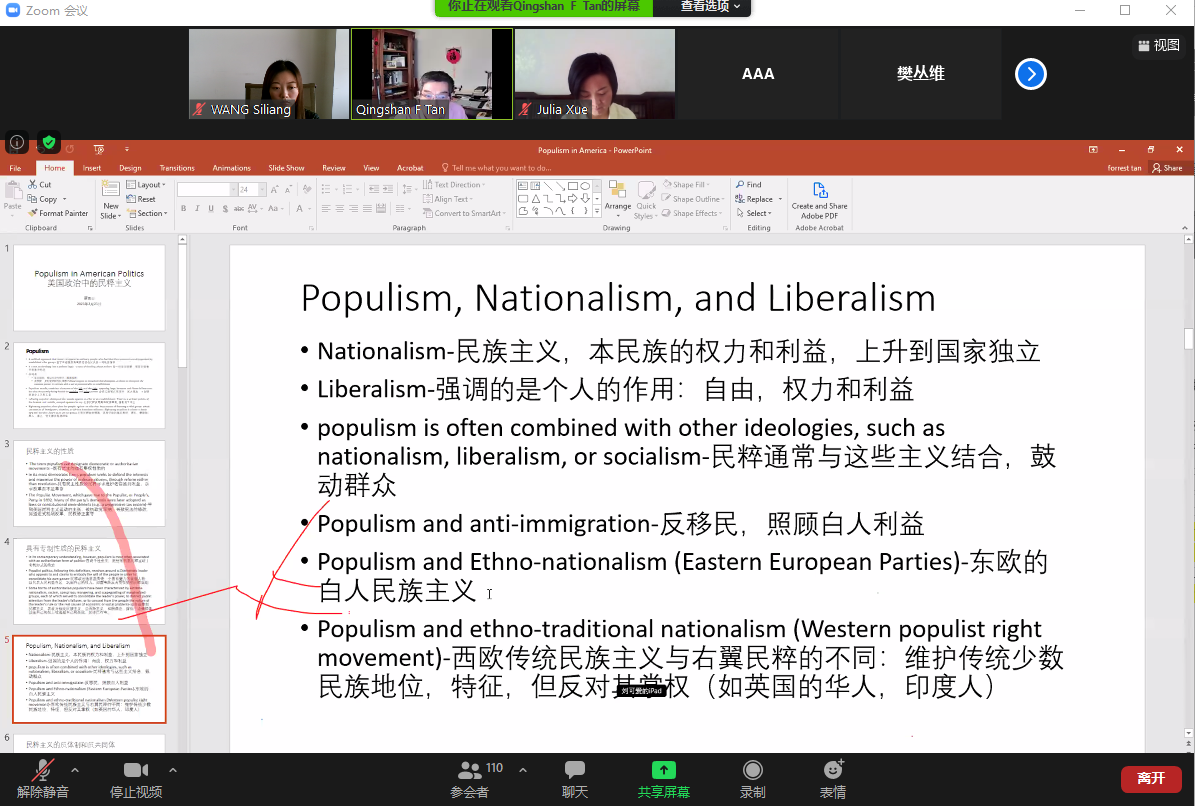
Task: Expand video options arrow beside camera
Action: [x=173, y=770]
